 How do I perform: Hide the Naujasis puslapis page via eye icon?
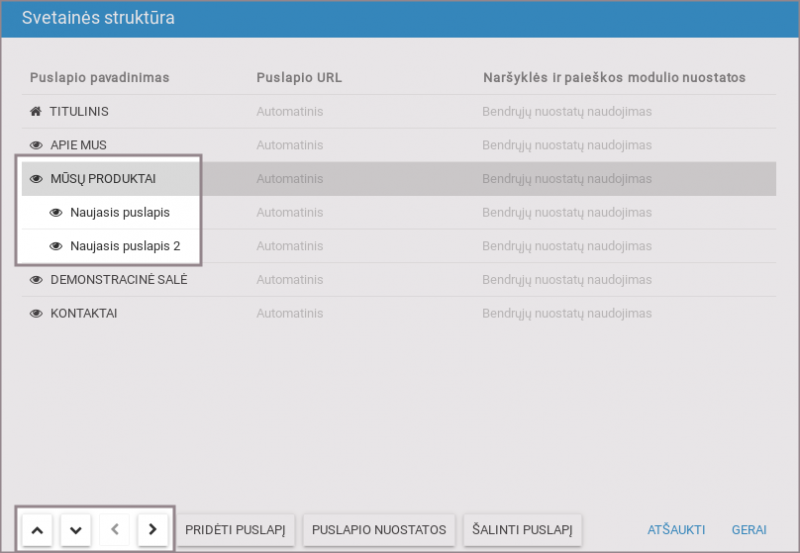56,213
